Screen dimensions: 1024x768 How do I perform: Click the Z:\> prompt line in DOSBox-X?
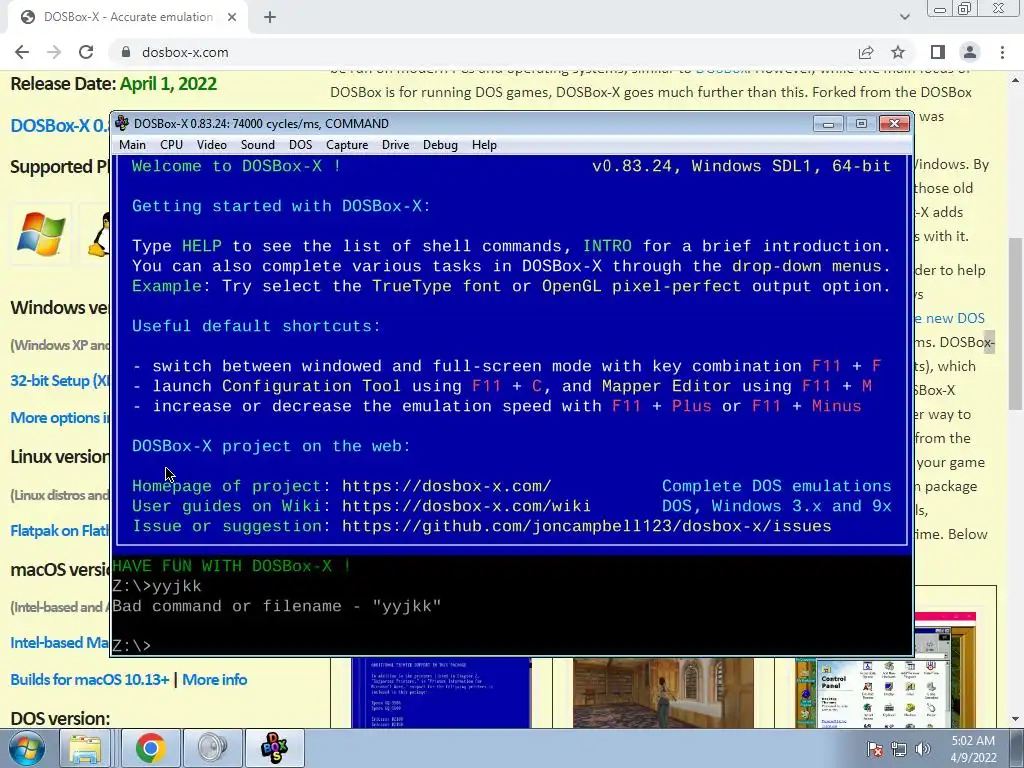132,646
